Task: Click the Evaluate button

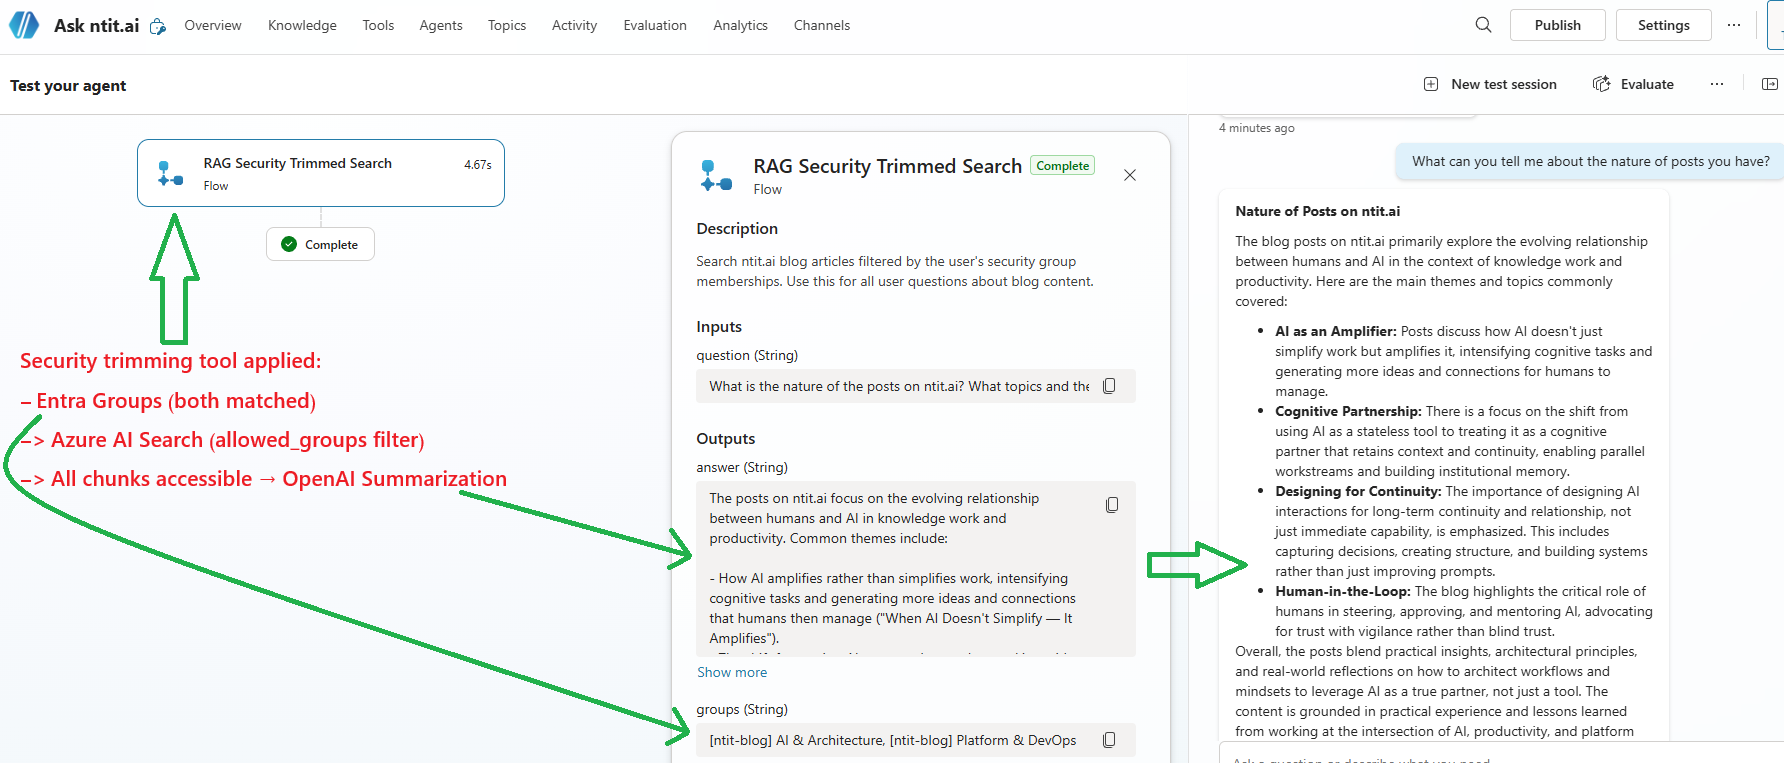Action: point(1634,84)
